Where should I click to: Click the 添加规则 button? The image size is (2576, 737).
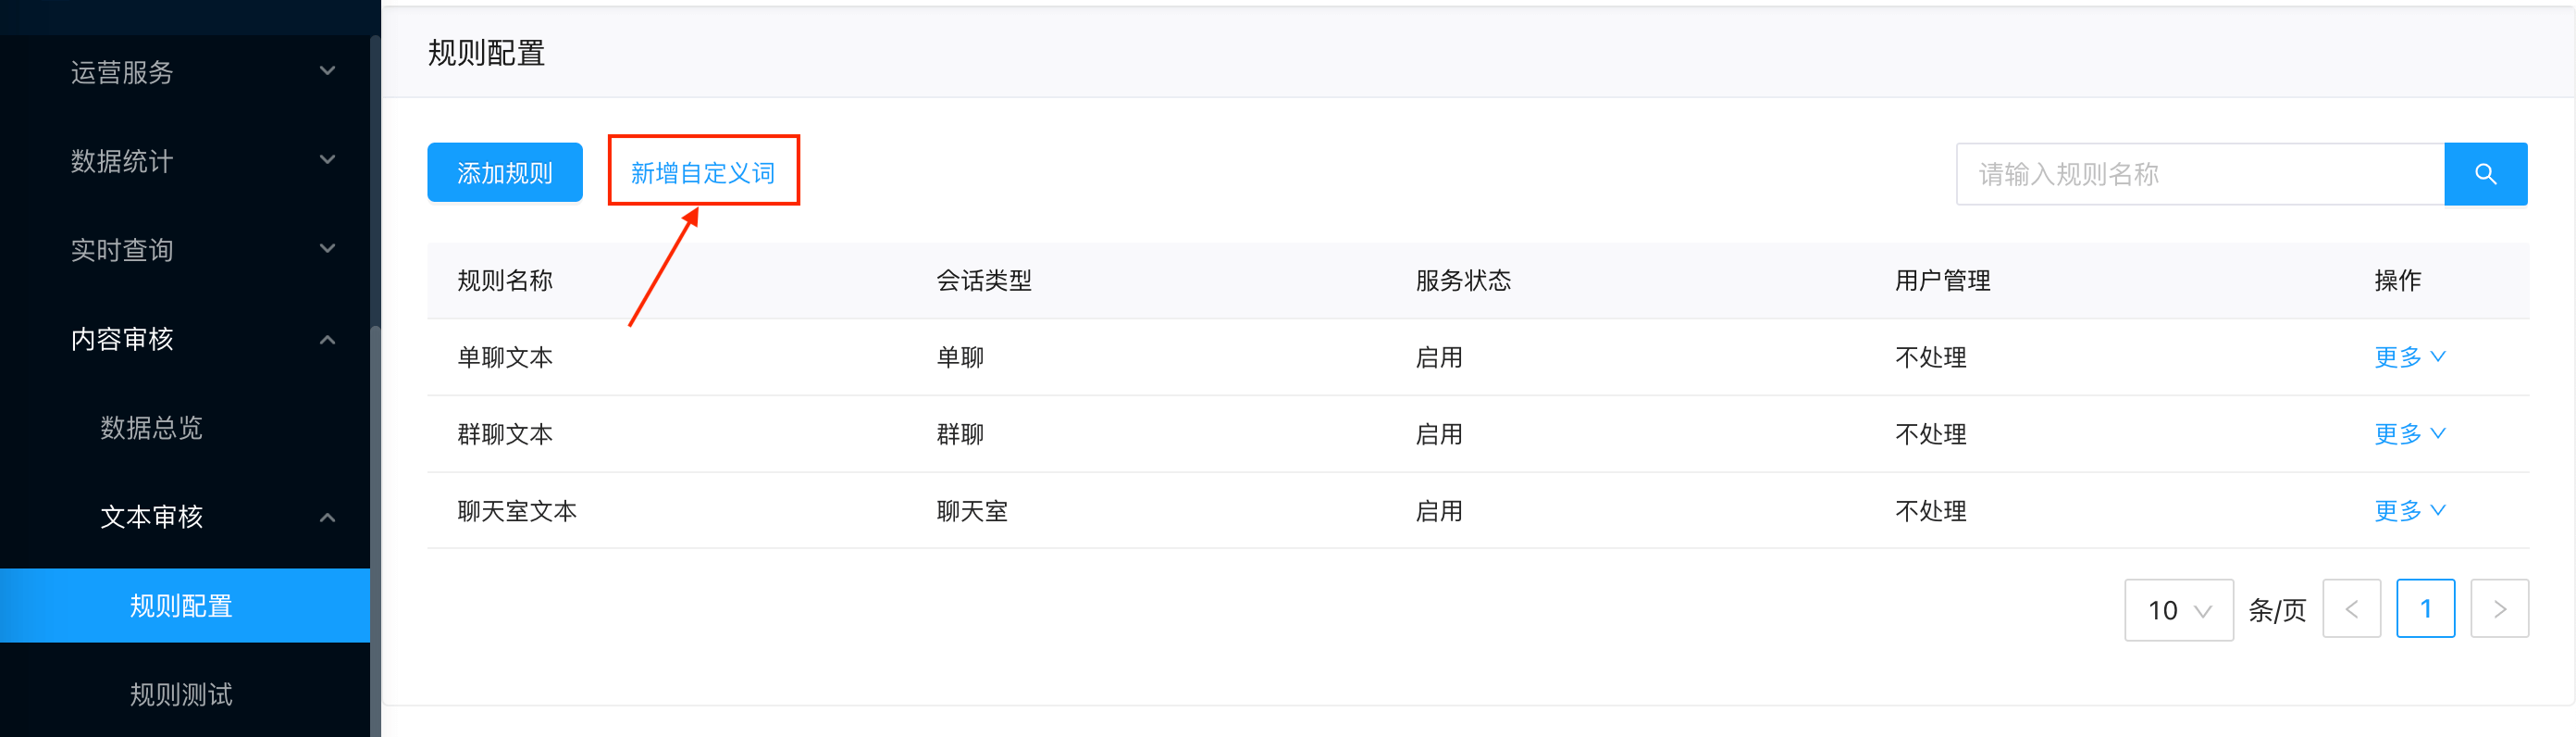[505, 173]
